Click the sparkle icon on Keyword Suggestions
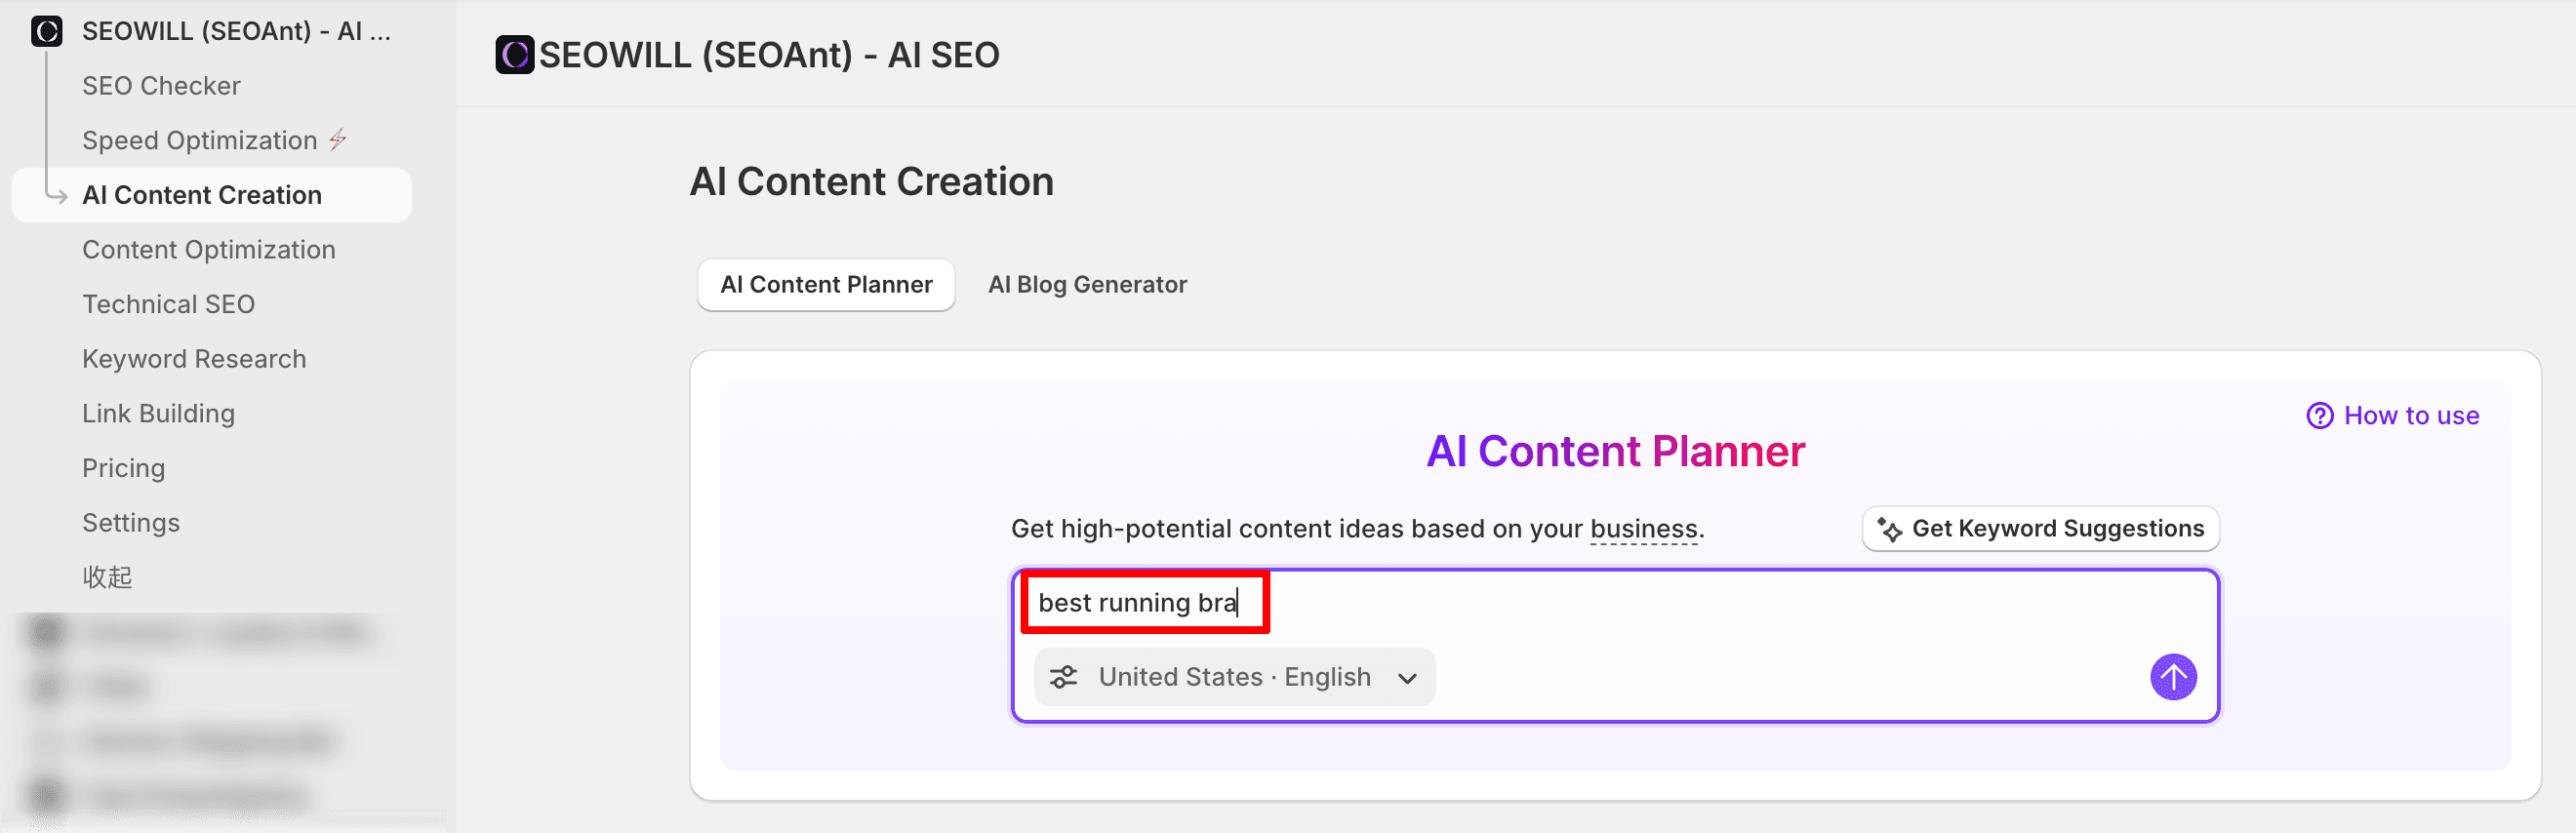 [x=1889, y=529]
